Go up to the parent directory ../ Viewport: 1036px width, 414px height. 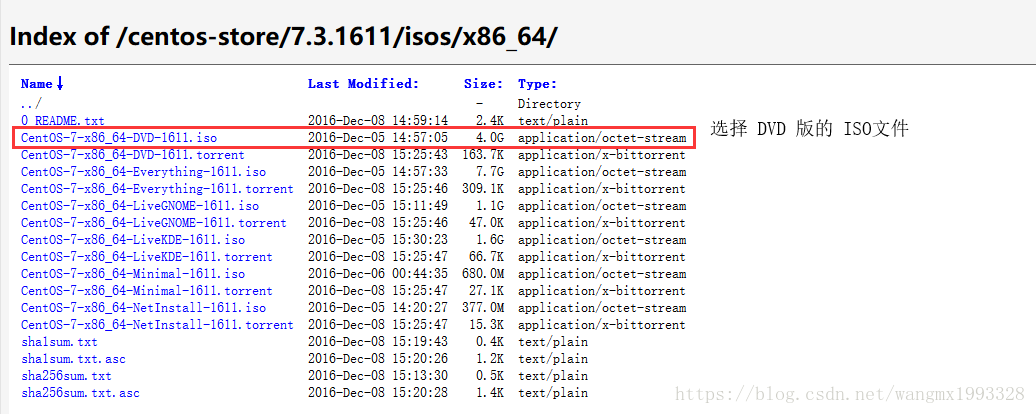(31, 104)
